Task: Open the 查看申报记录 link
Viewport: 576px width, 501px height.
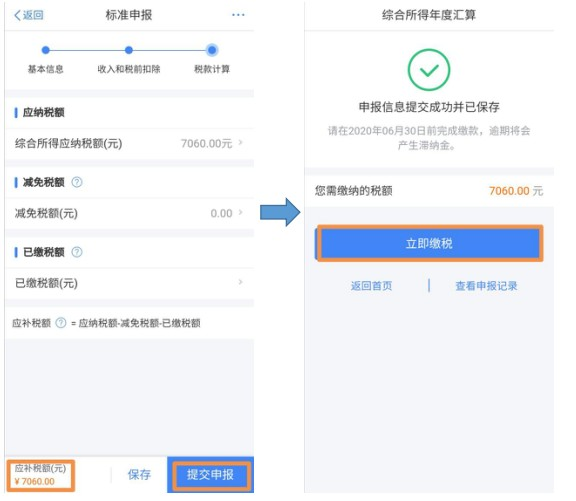Action: [486, 286]
